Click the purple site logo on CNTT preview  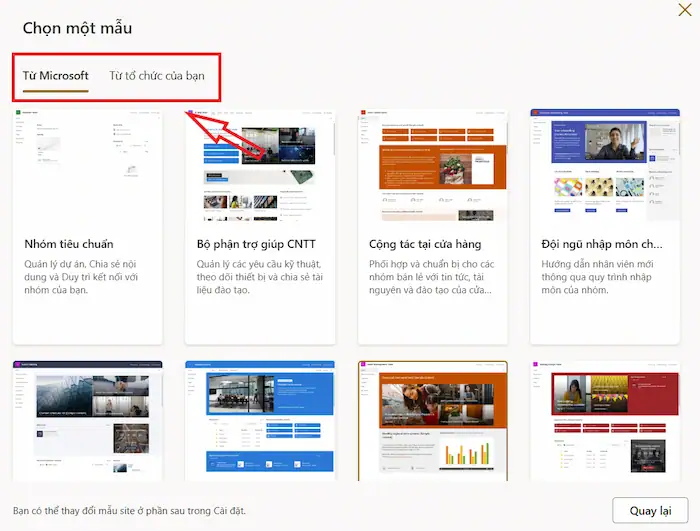pos(191,113)
